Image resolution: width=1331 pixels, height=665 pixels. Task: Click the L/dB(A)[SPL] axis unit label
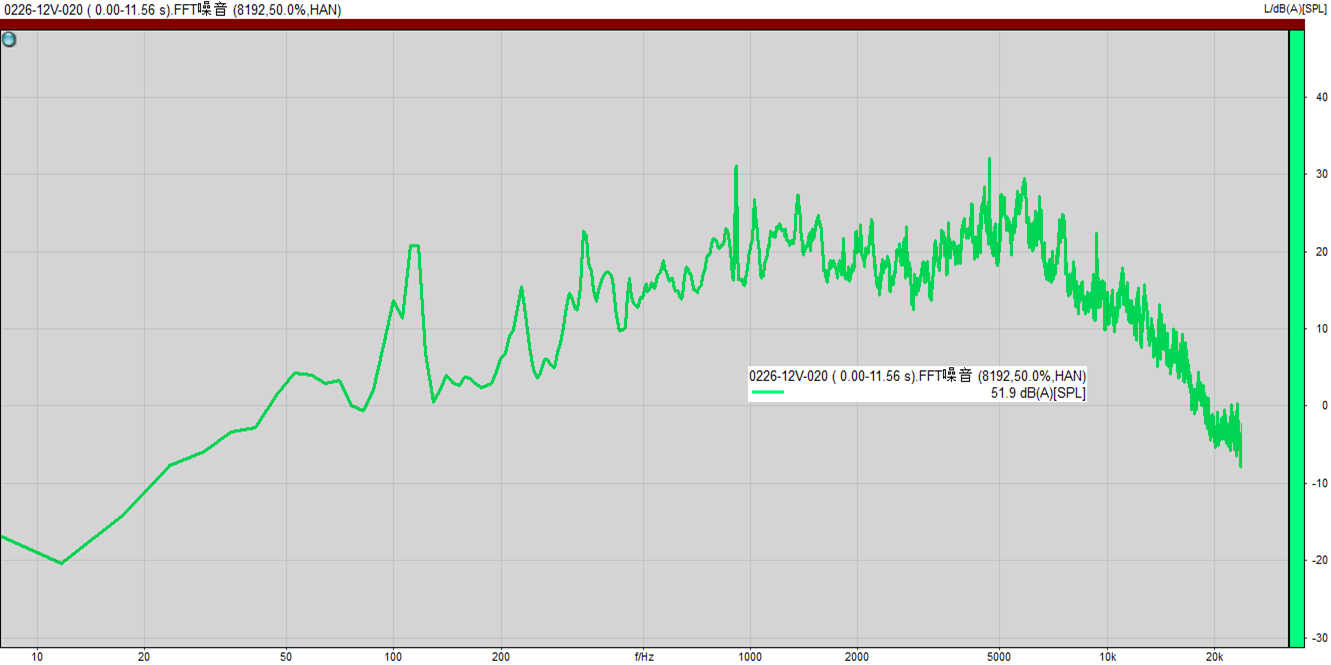click(1296, 9)
